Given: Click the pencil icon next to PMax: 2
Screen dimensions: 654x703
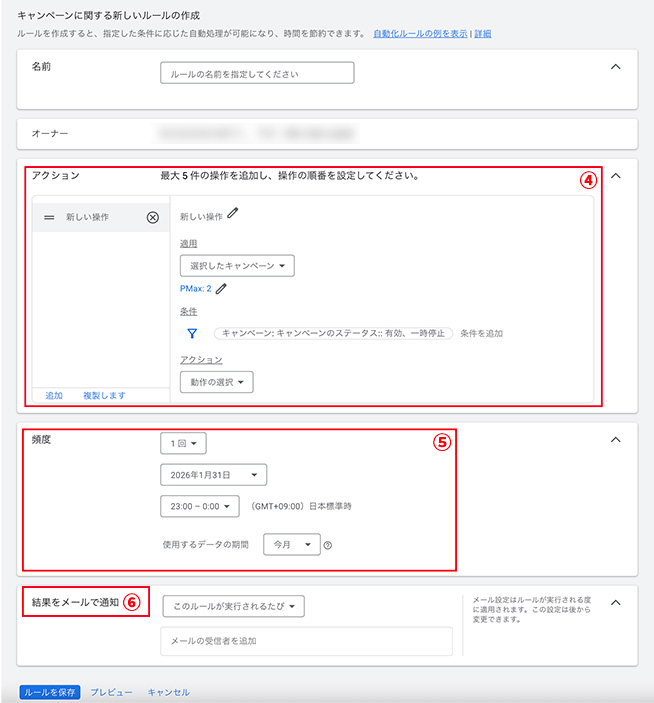Looking at the screenshot, I should coord(221,289).
